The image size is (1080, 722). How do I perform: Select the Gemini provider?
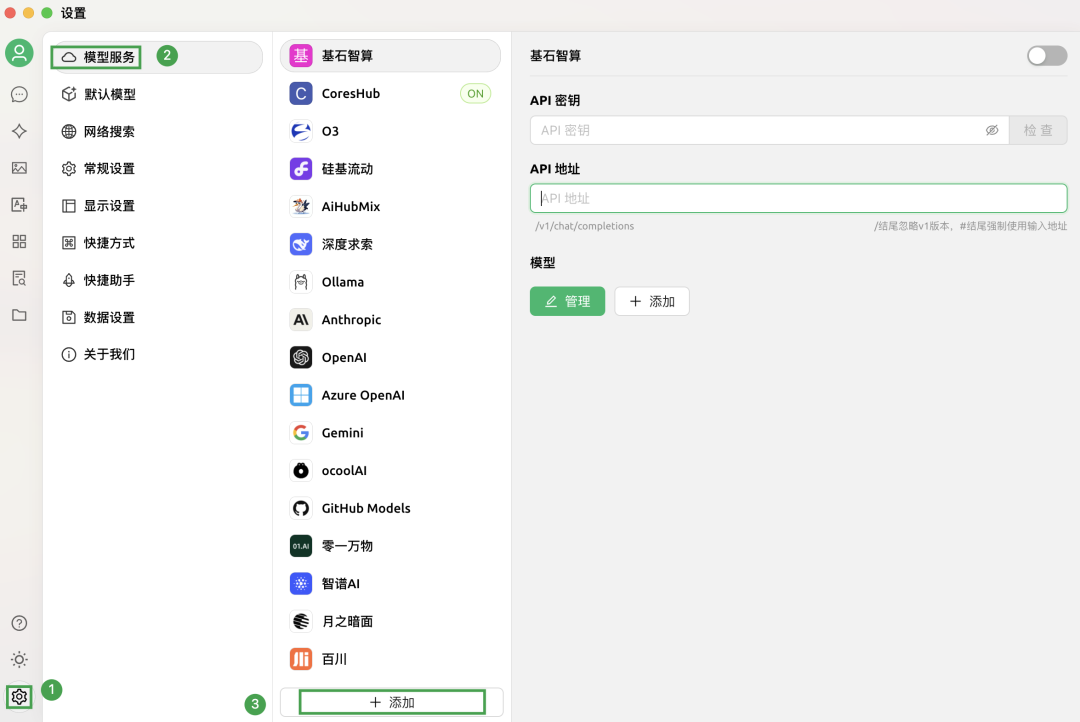(x=390, y=433)
